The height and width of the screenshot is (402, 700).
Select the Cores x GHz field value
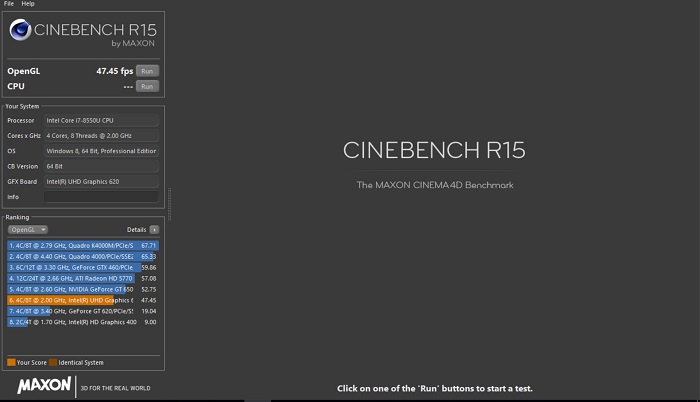101,136
